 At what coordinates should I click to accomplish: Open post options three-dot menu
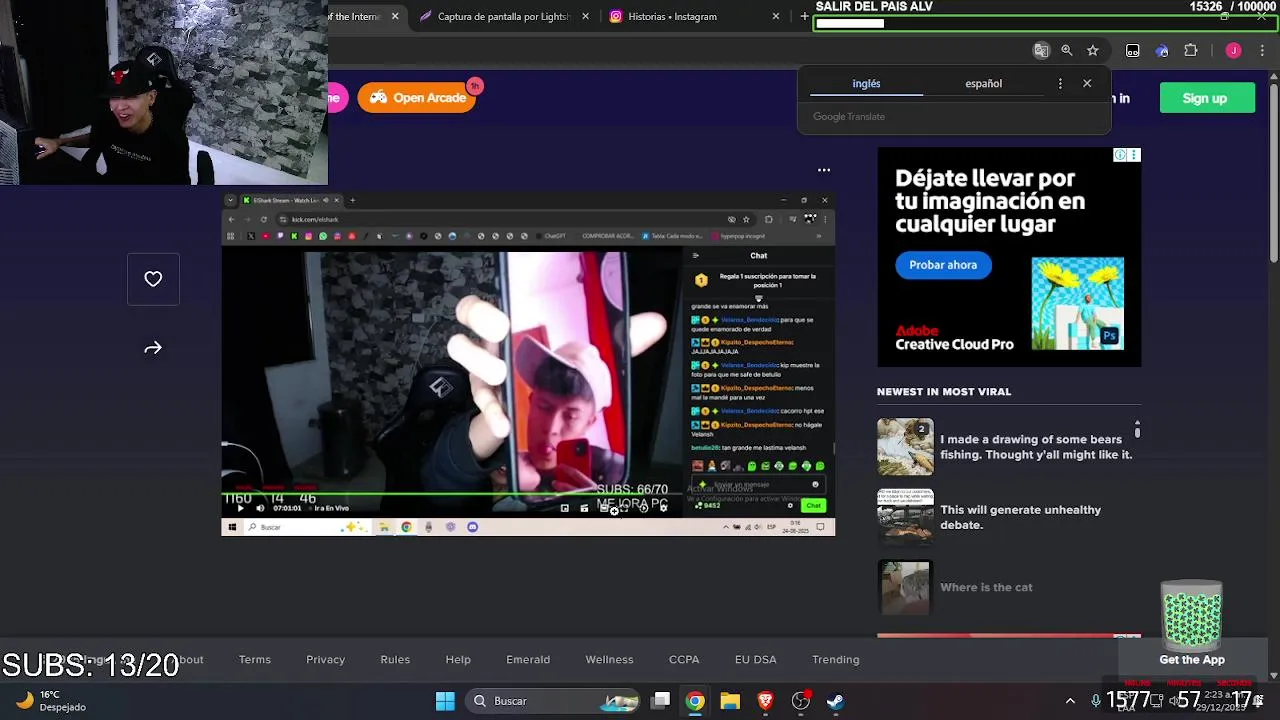pos(824,170)
